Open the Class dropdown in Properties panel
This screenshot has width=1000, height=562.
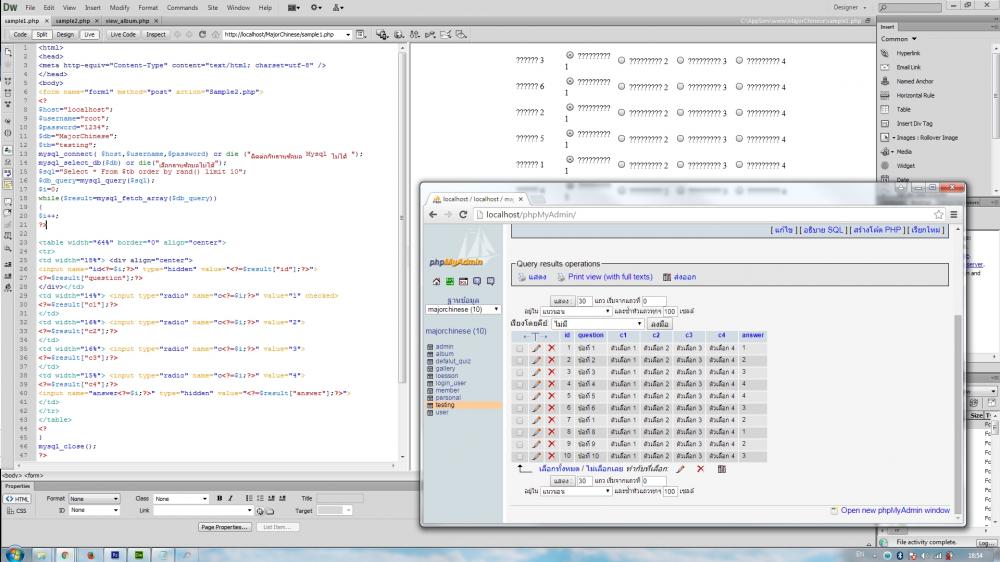(181, 498)
